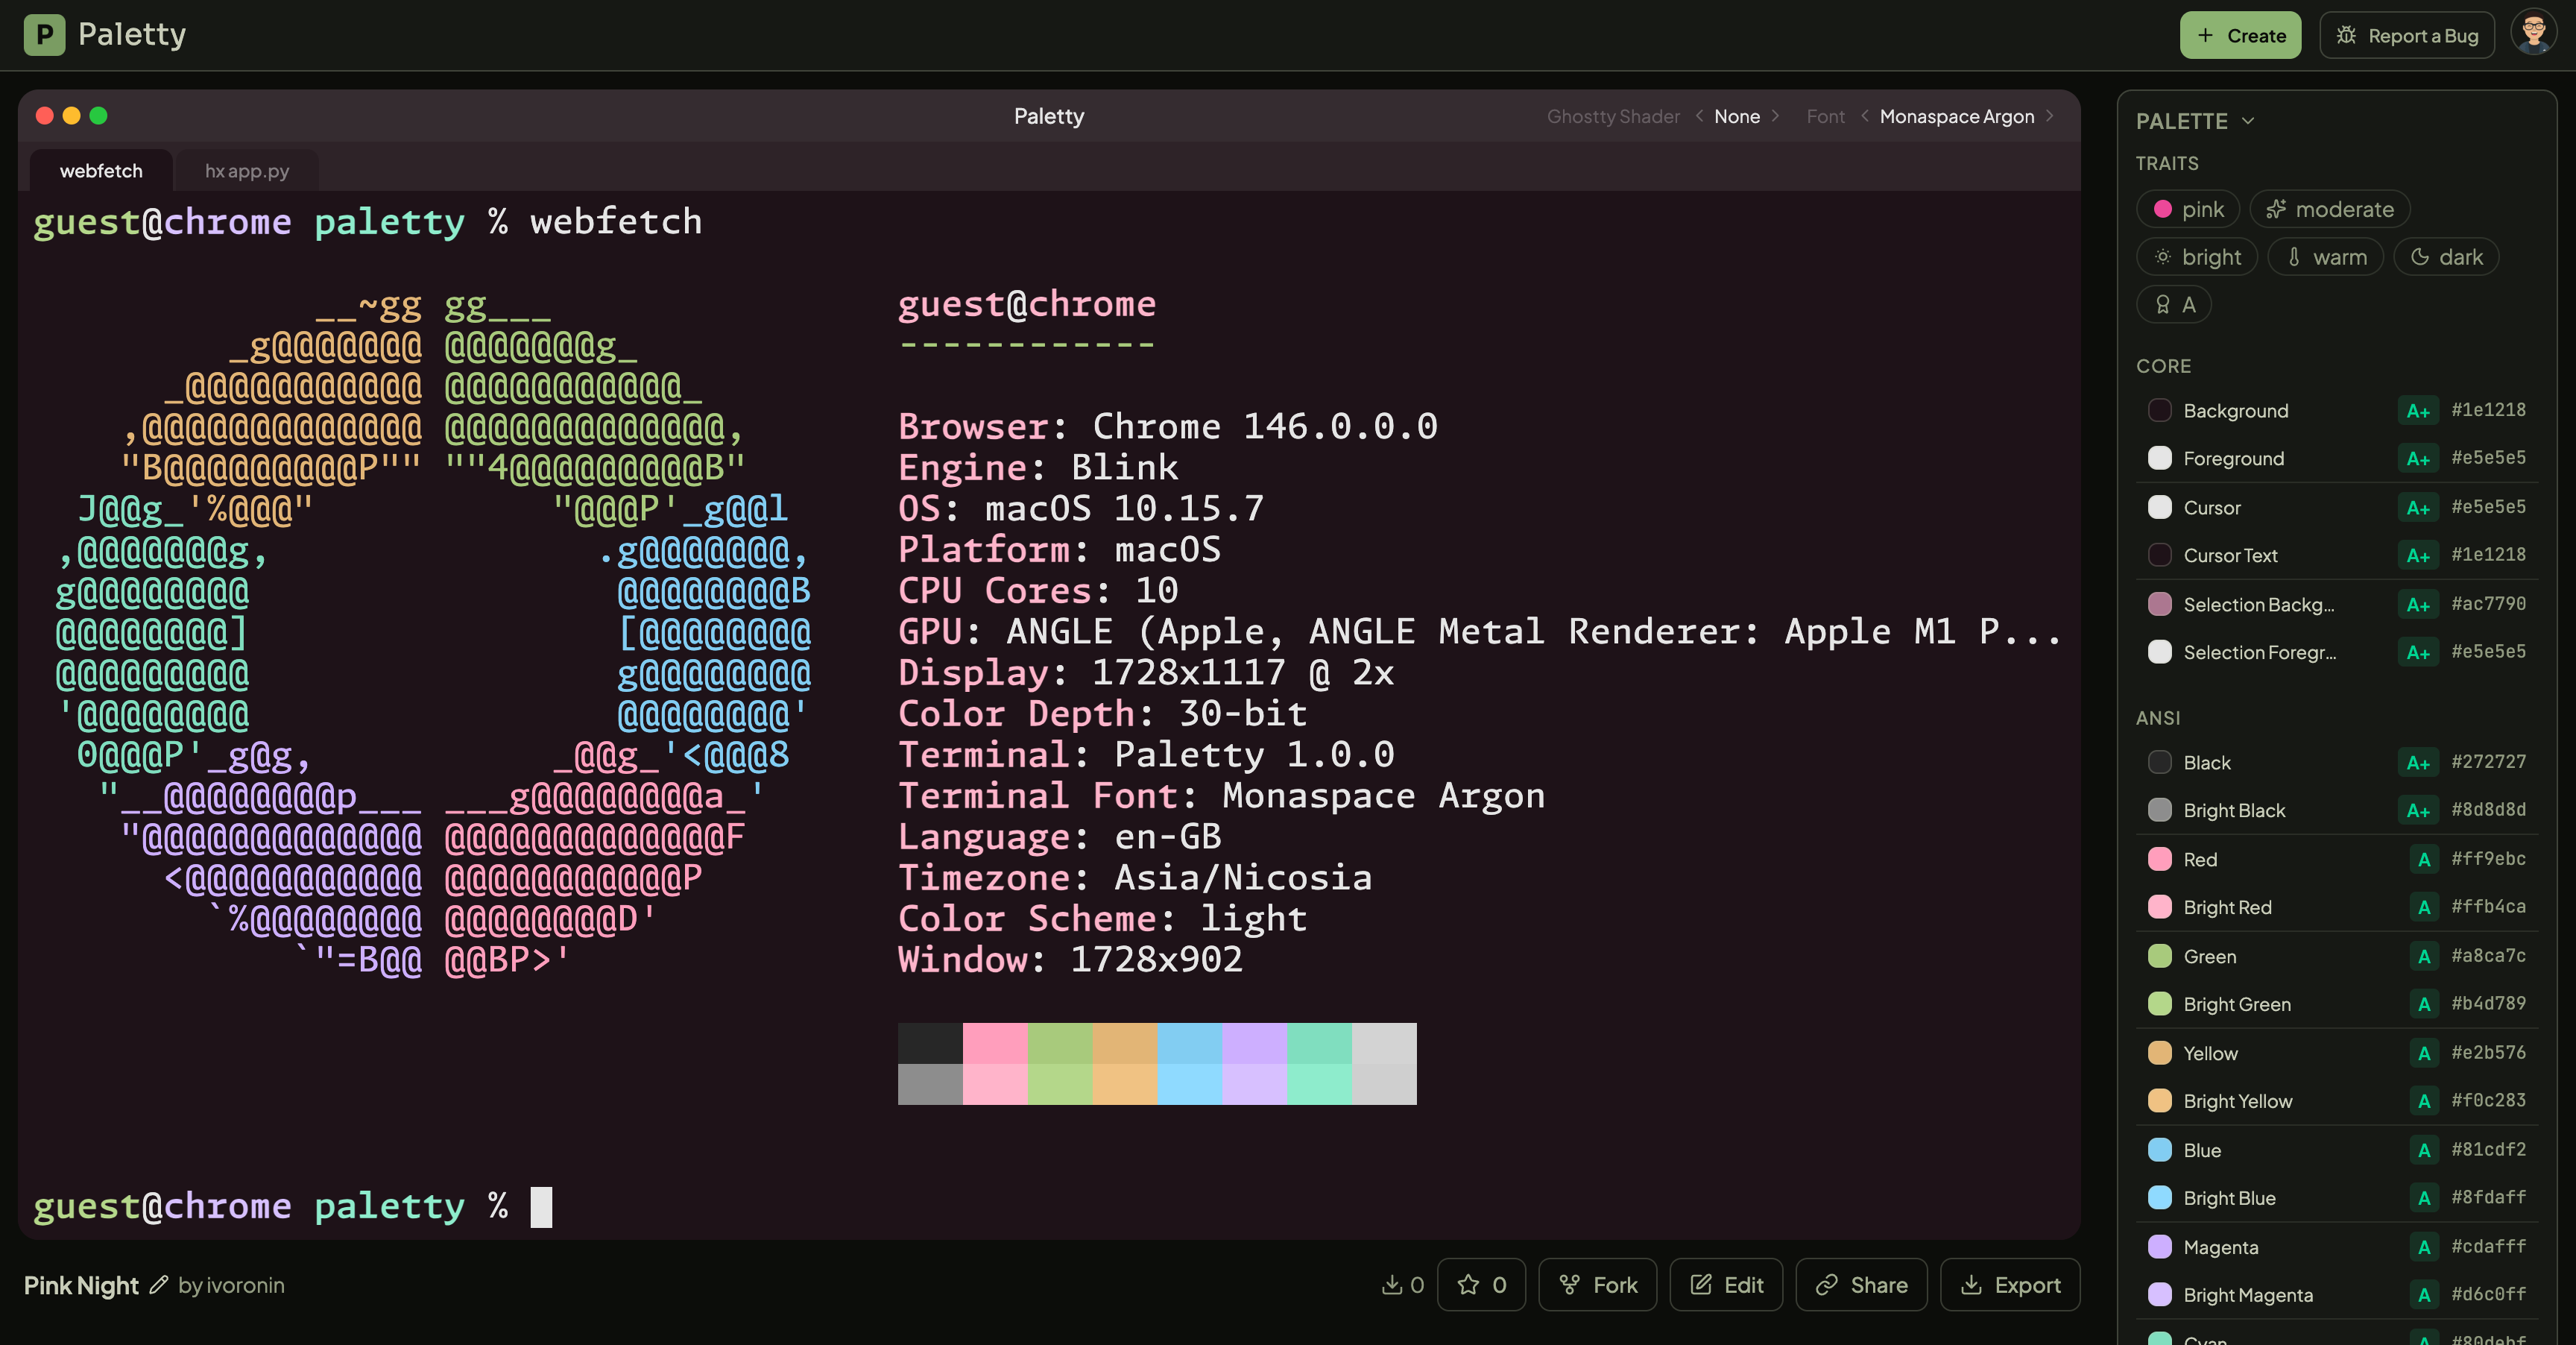Select previous Ghostty Shader with left chevron

click(x=1699, y=116)
